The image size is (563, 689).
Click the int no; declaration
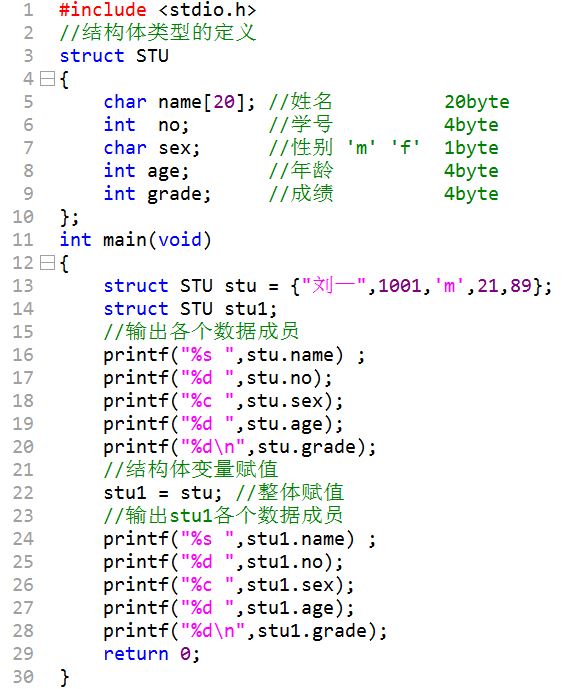(x=146, y=125)
